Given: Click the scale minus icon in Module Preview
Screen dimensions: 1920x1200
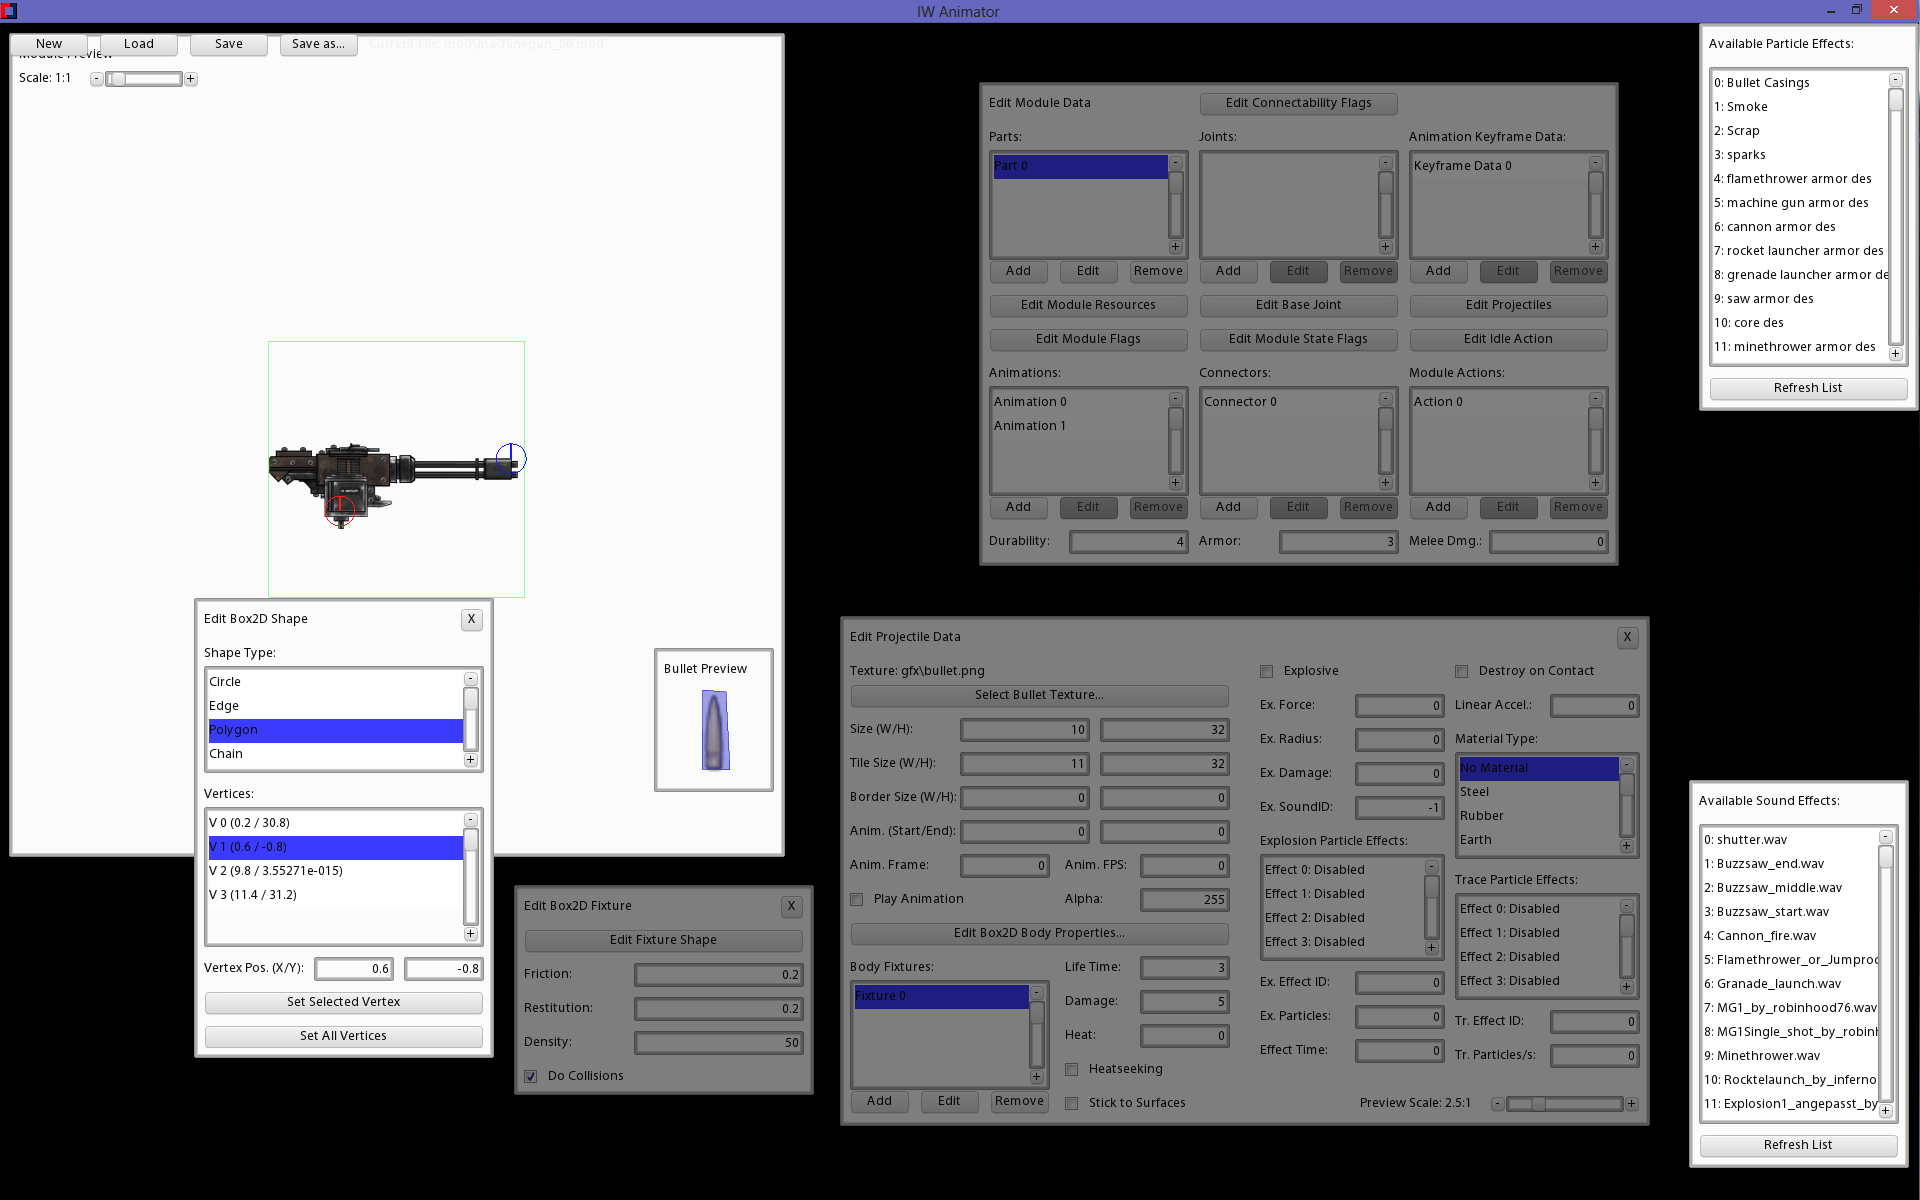Looking at the screenshot, I should tap(96, 79).
